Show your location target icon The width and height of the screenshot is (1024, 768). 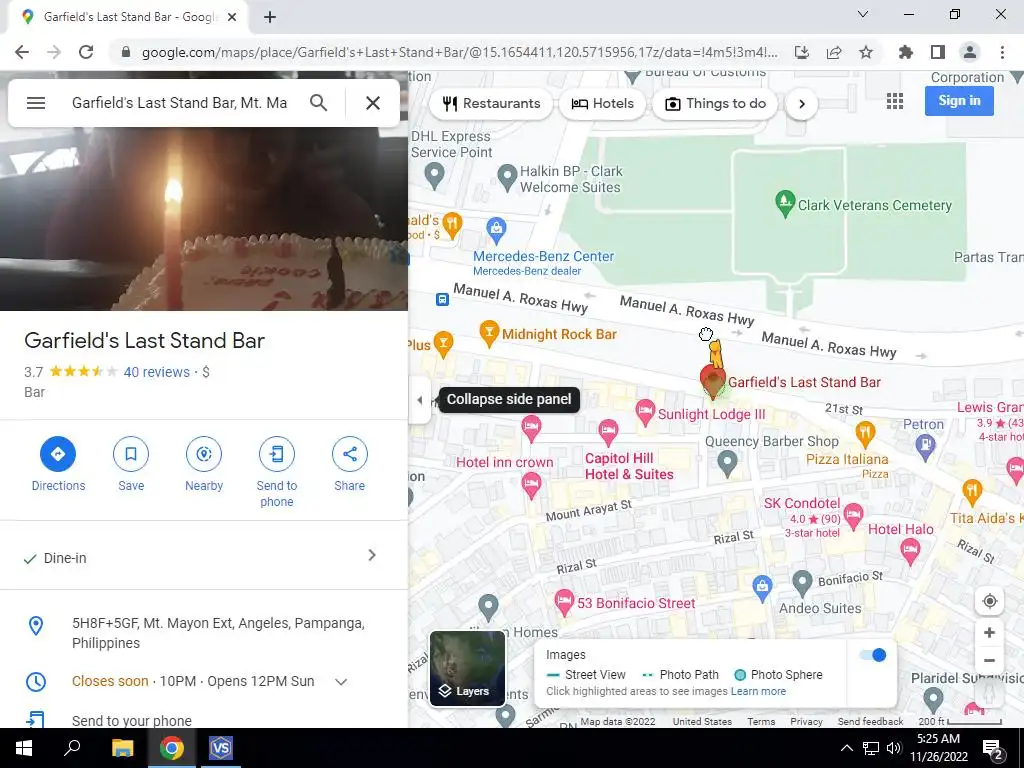[989, 601]
